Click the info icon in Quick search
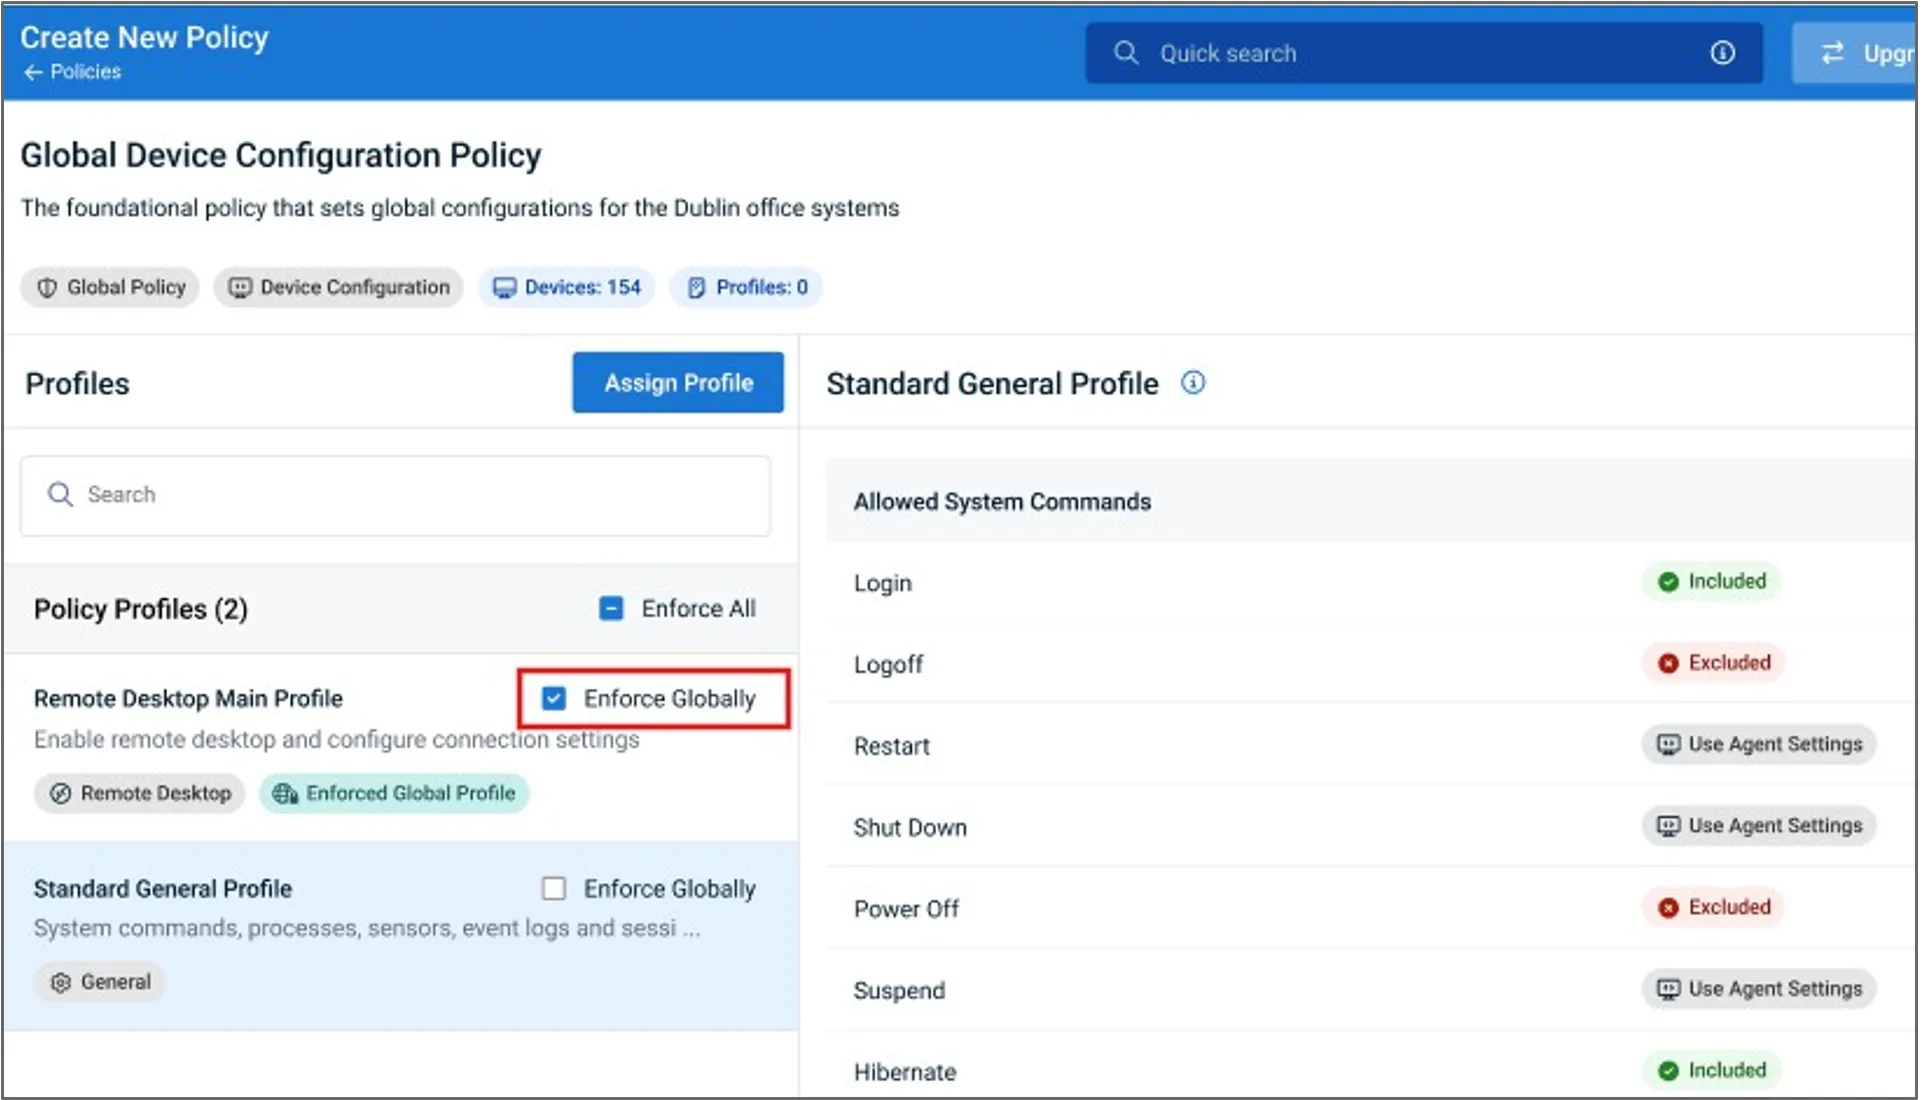 point(1722,53)
